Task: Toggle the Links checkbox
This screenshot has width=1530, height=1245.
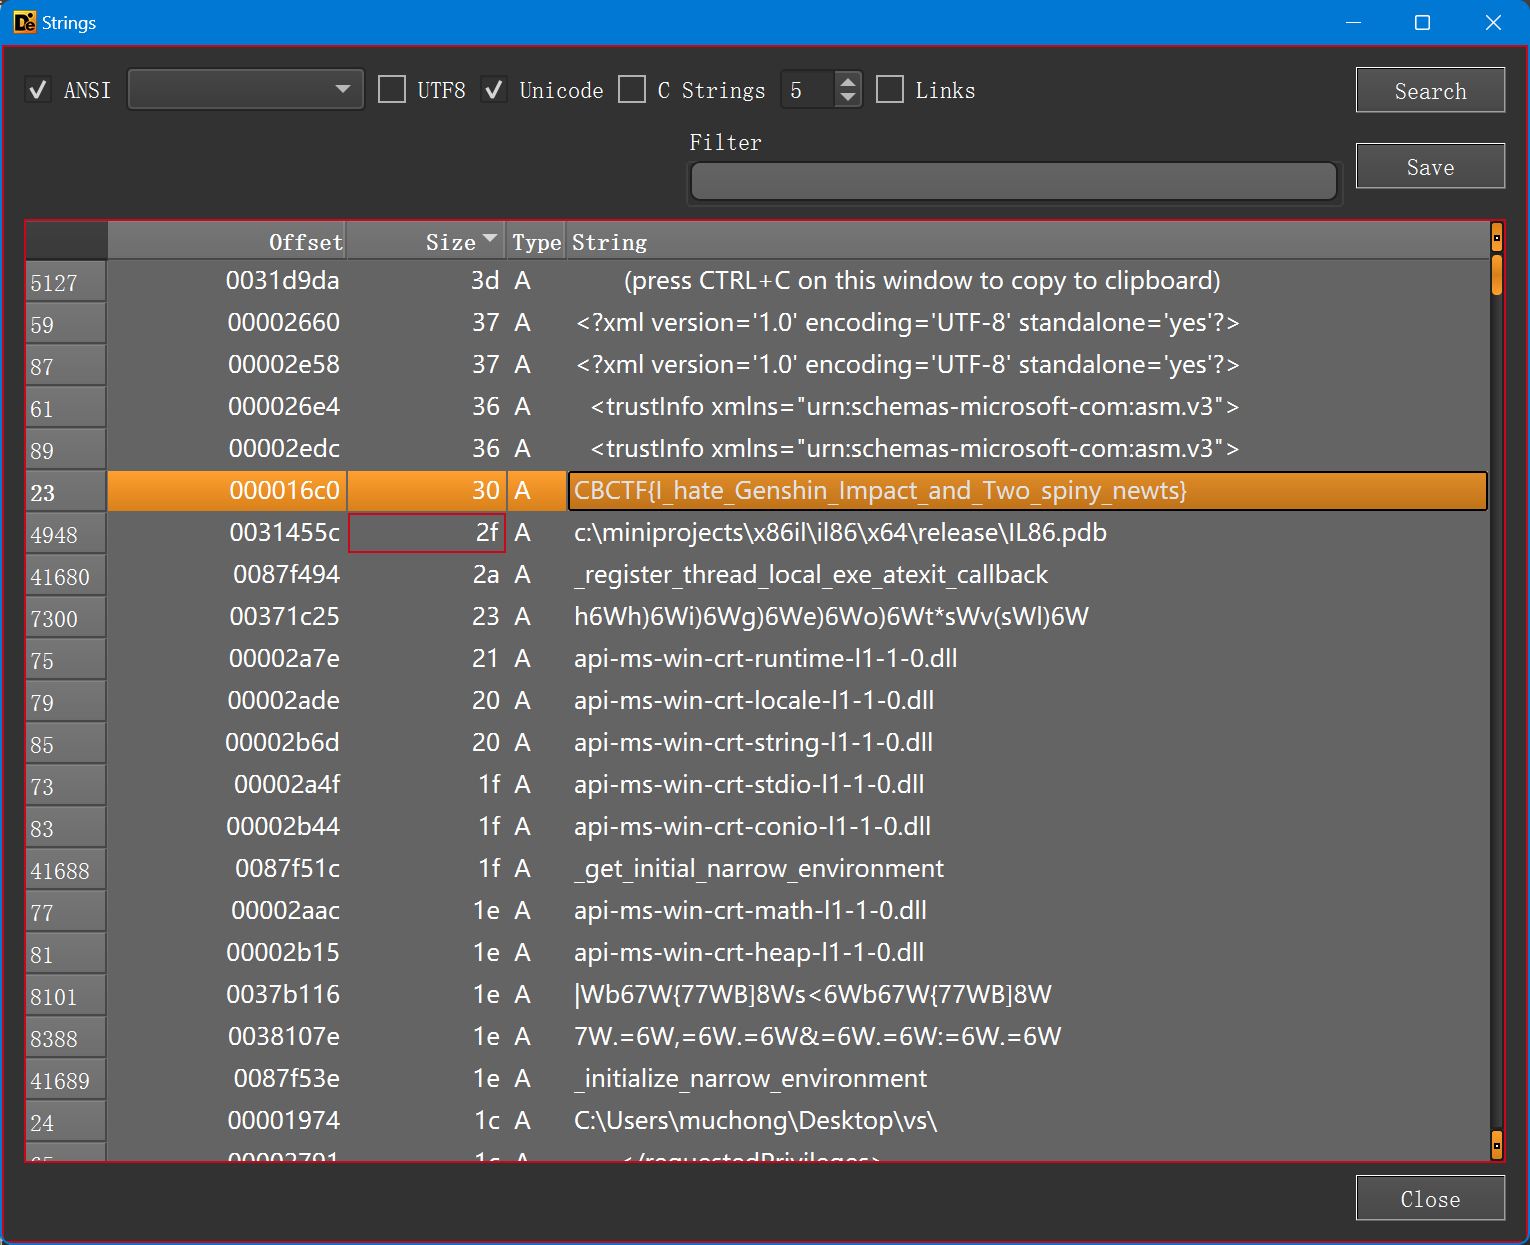Action: tap(890, 90)
